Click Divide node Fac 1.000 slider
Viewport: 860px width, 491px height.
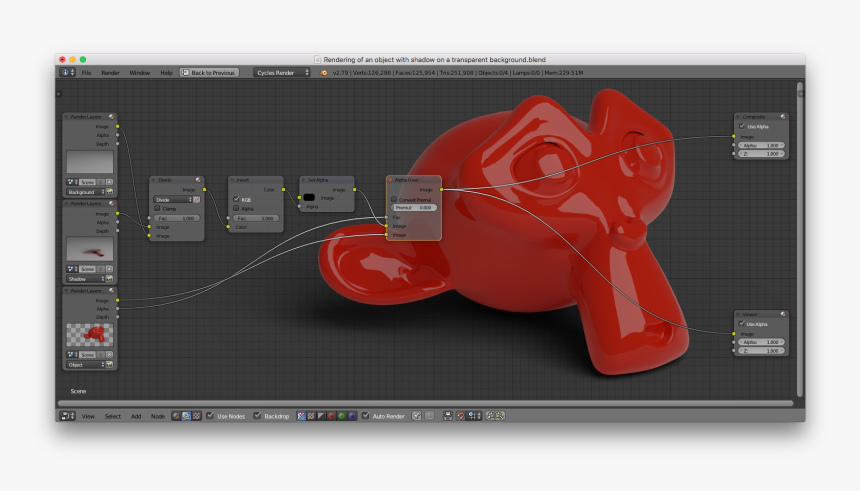(x=177, y=218)
